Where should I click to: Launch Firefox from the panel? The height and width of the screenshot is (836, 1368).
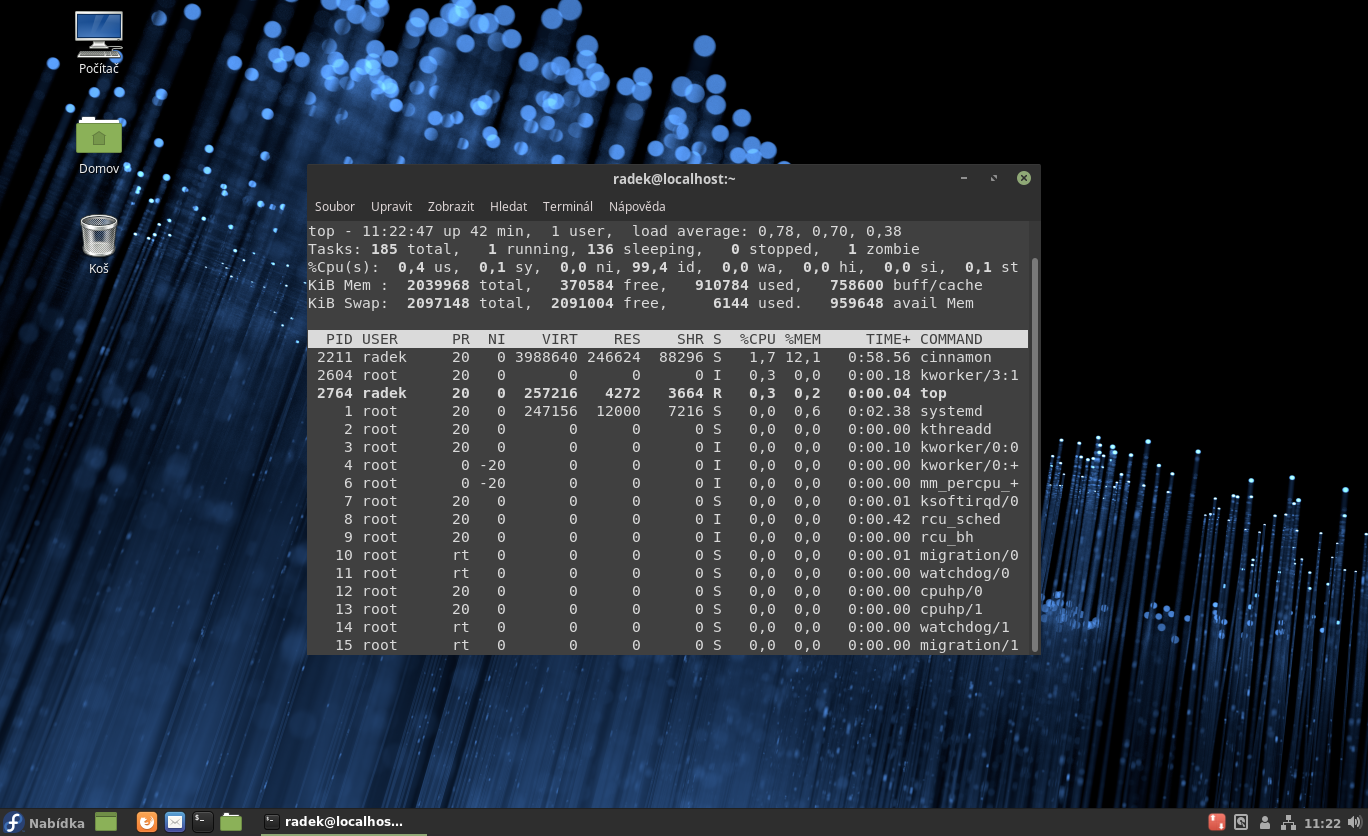pos(147,822)
